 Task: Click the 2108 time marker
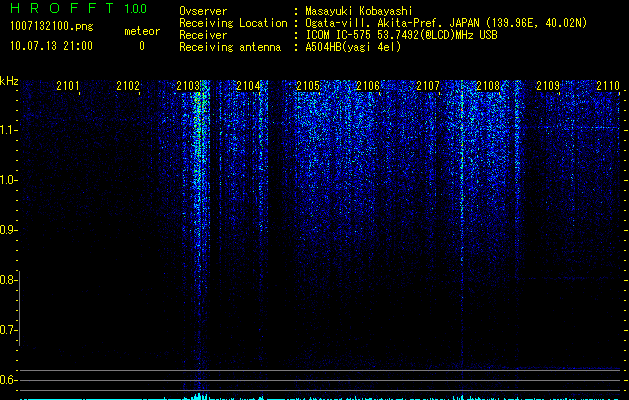click(x=488, y=85)
